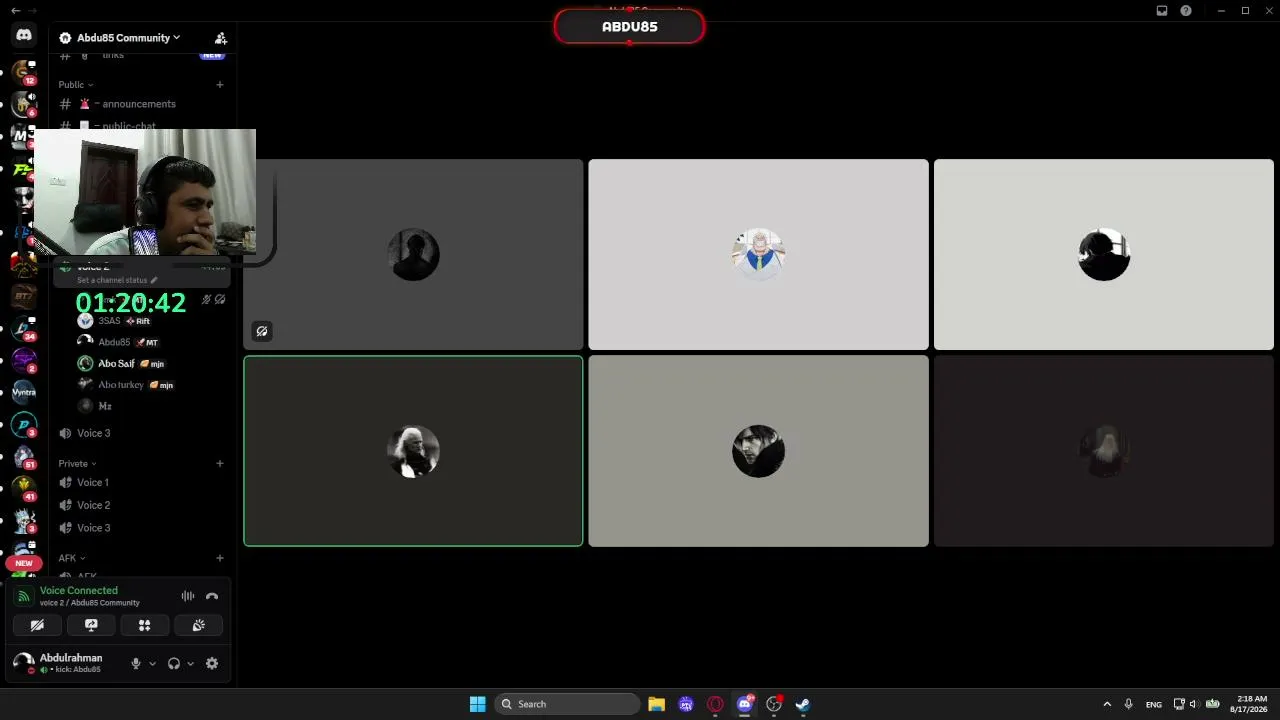Share your screen
Image resolution: width=1280 pixels, height=720 pixels.
(x=91, y=625)
